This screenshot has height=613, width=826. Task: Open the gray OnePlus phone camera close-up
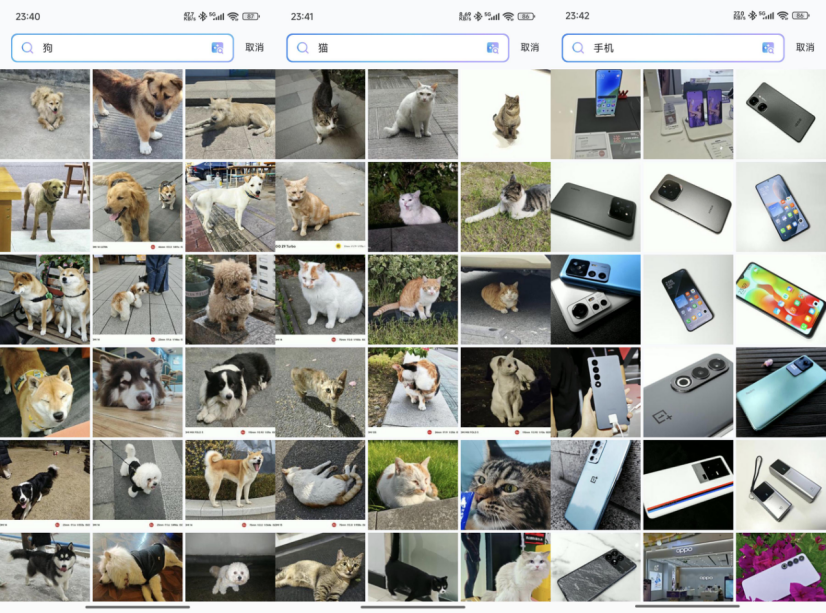coord(688,392)
